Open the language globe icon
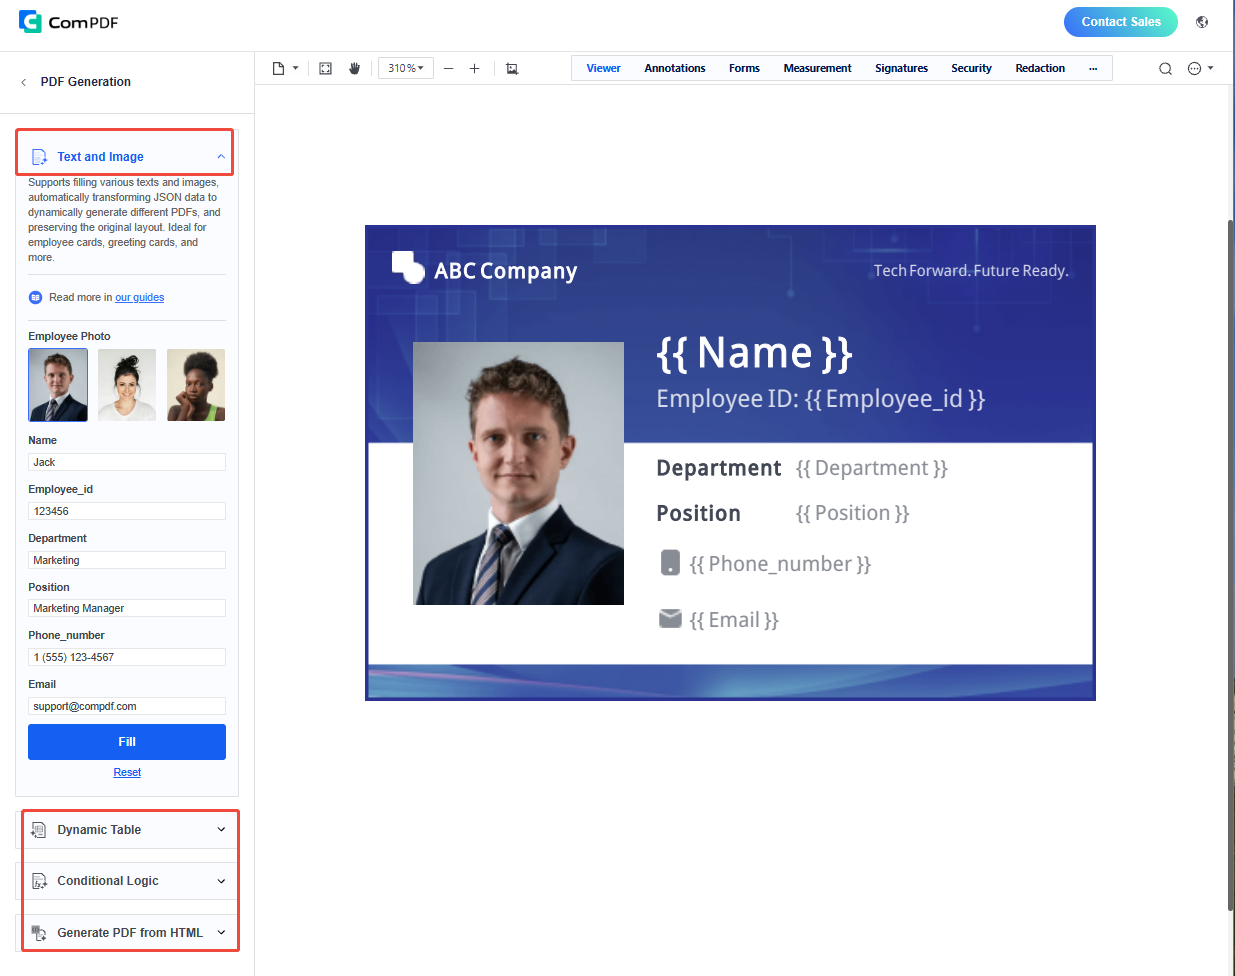Screen dimensions: 1235x976 pyautogui.click(x=1202, y=22)
